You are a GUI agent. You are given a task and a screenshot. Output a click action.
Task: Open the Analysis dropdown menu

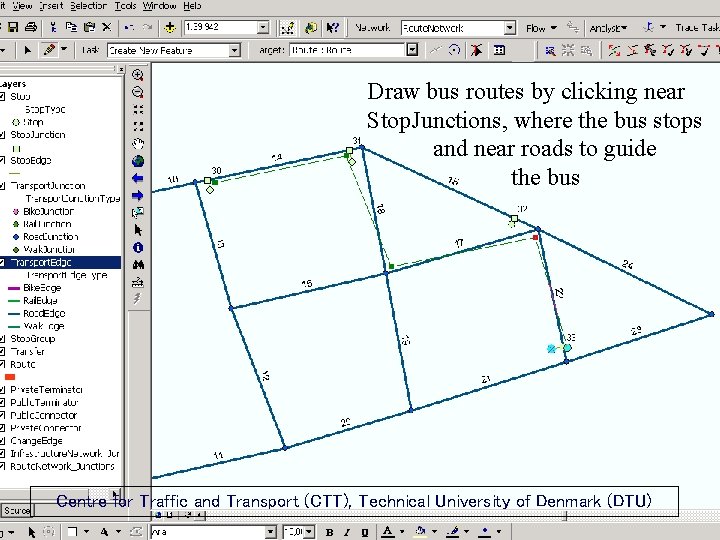pos(608,28)
